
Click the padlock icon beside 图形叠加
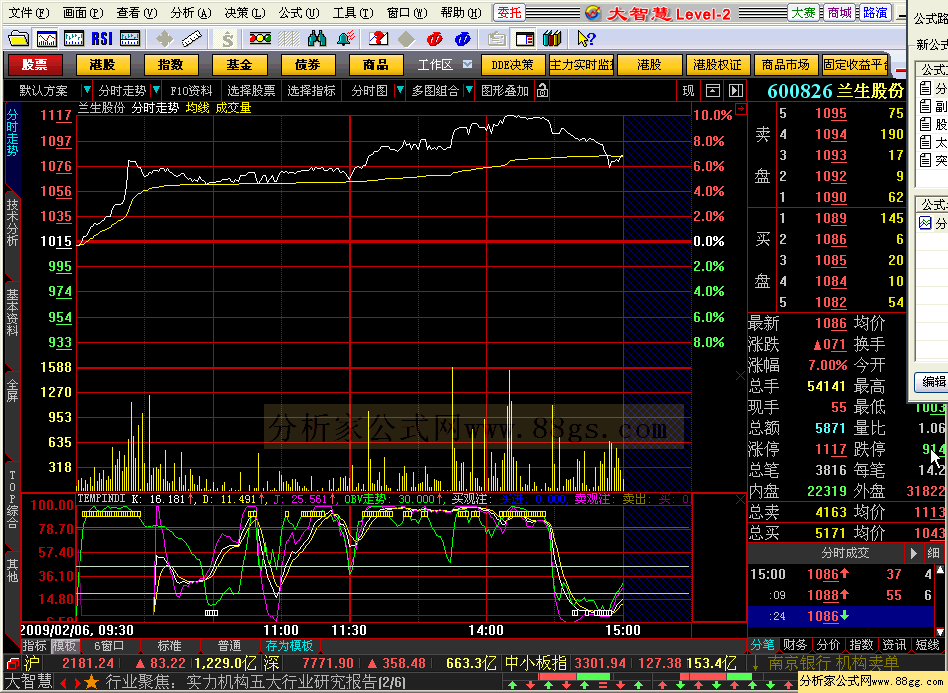(542, 91)
